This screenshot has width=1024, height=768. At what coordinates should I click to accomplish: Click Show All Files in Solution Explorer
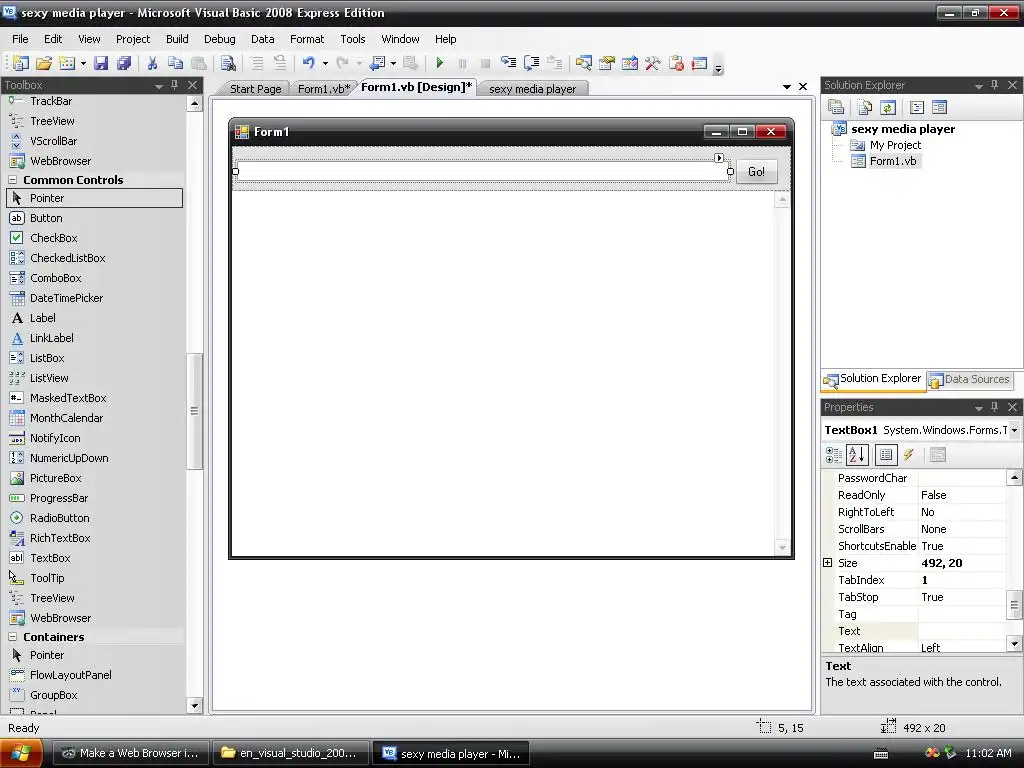tap(865, 107)
